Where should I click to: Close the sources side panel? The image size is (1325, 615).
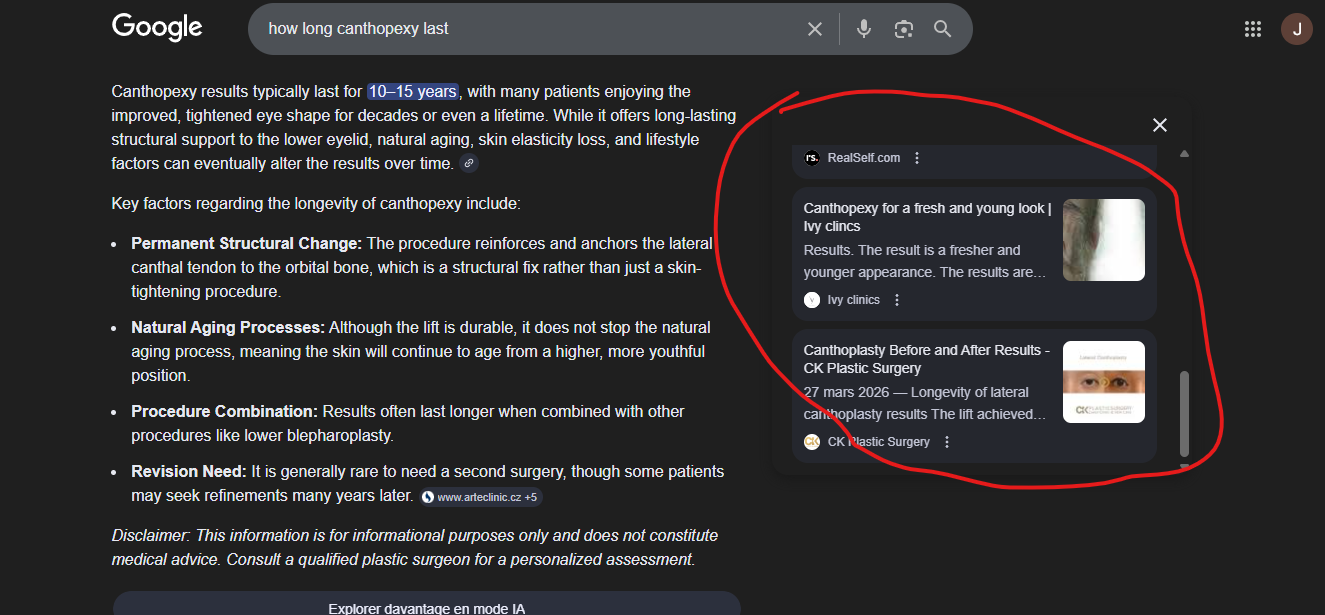[1160, 125]
